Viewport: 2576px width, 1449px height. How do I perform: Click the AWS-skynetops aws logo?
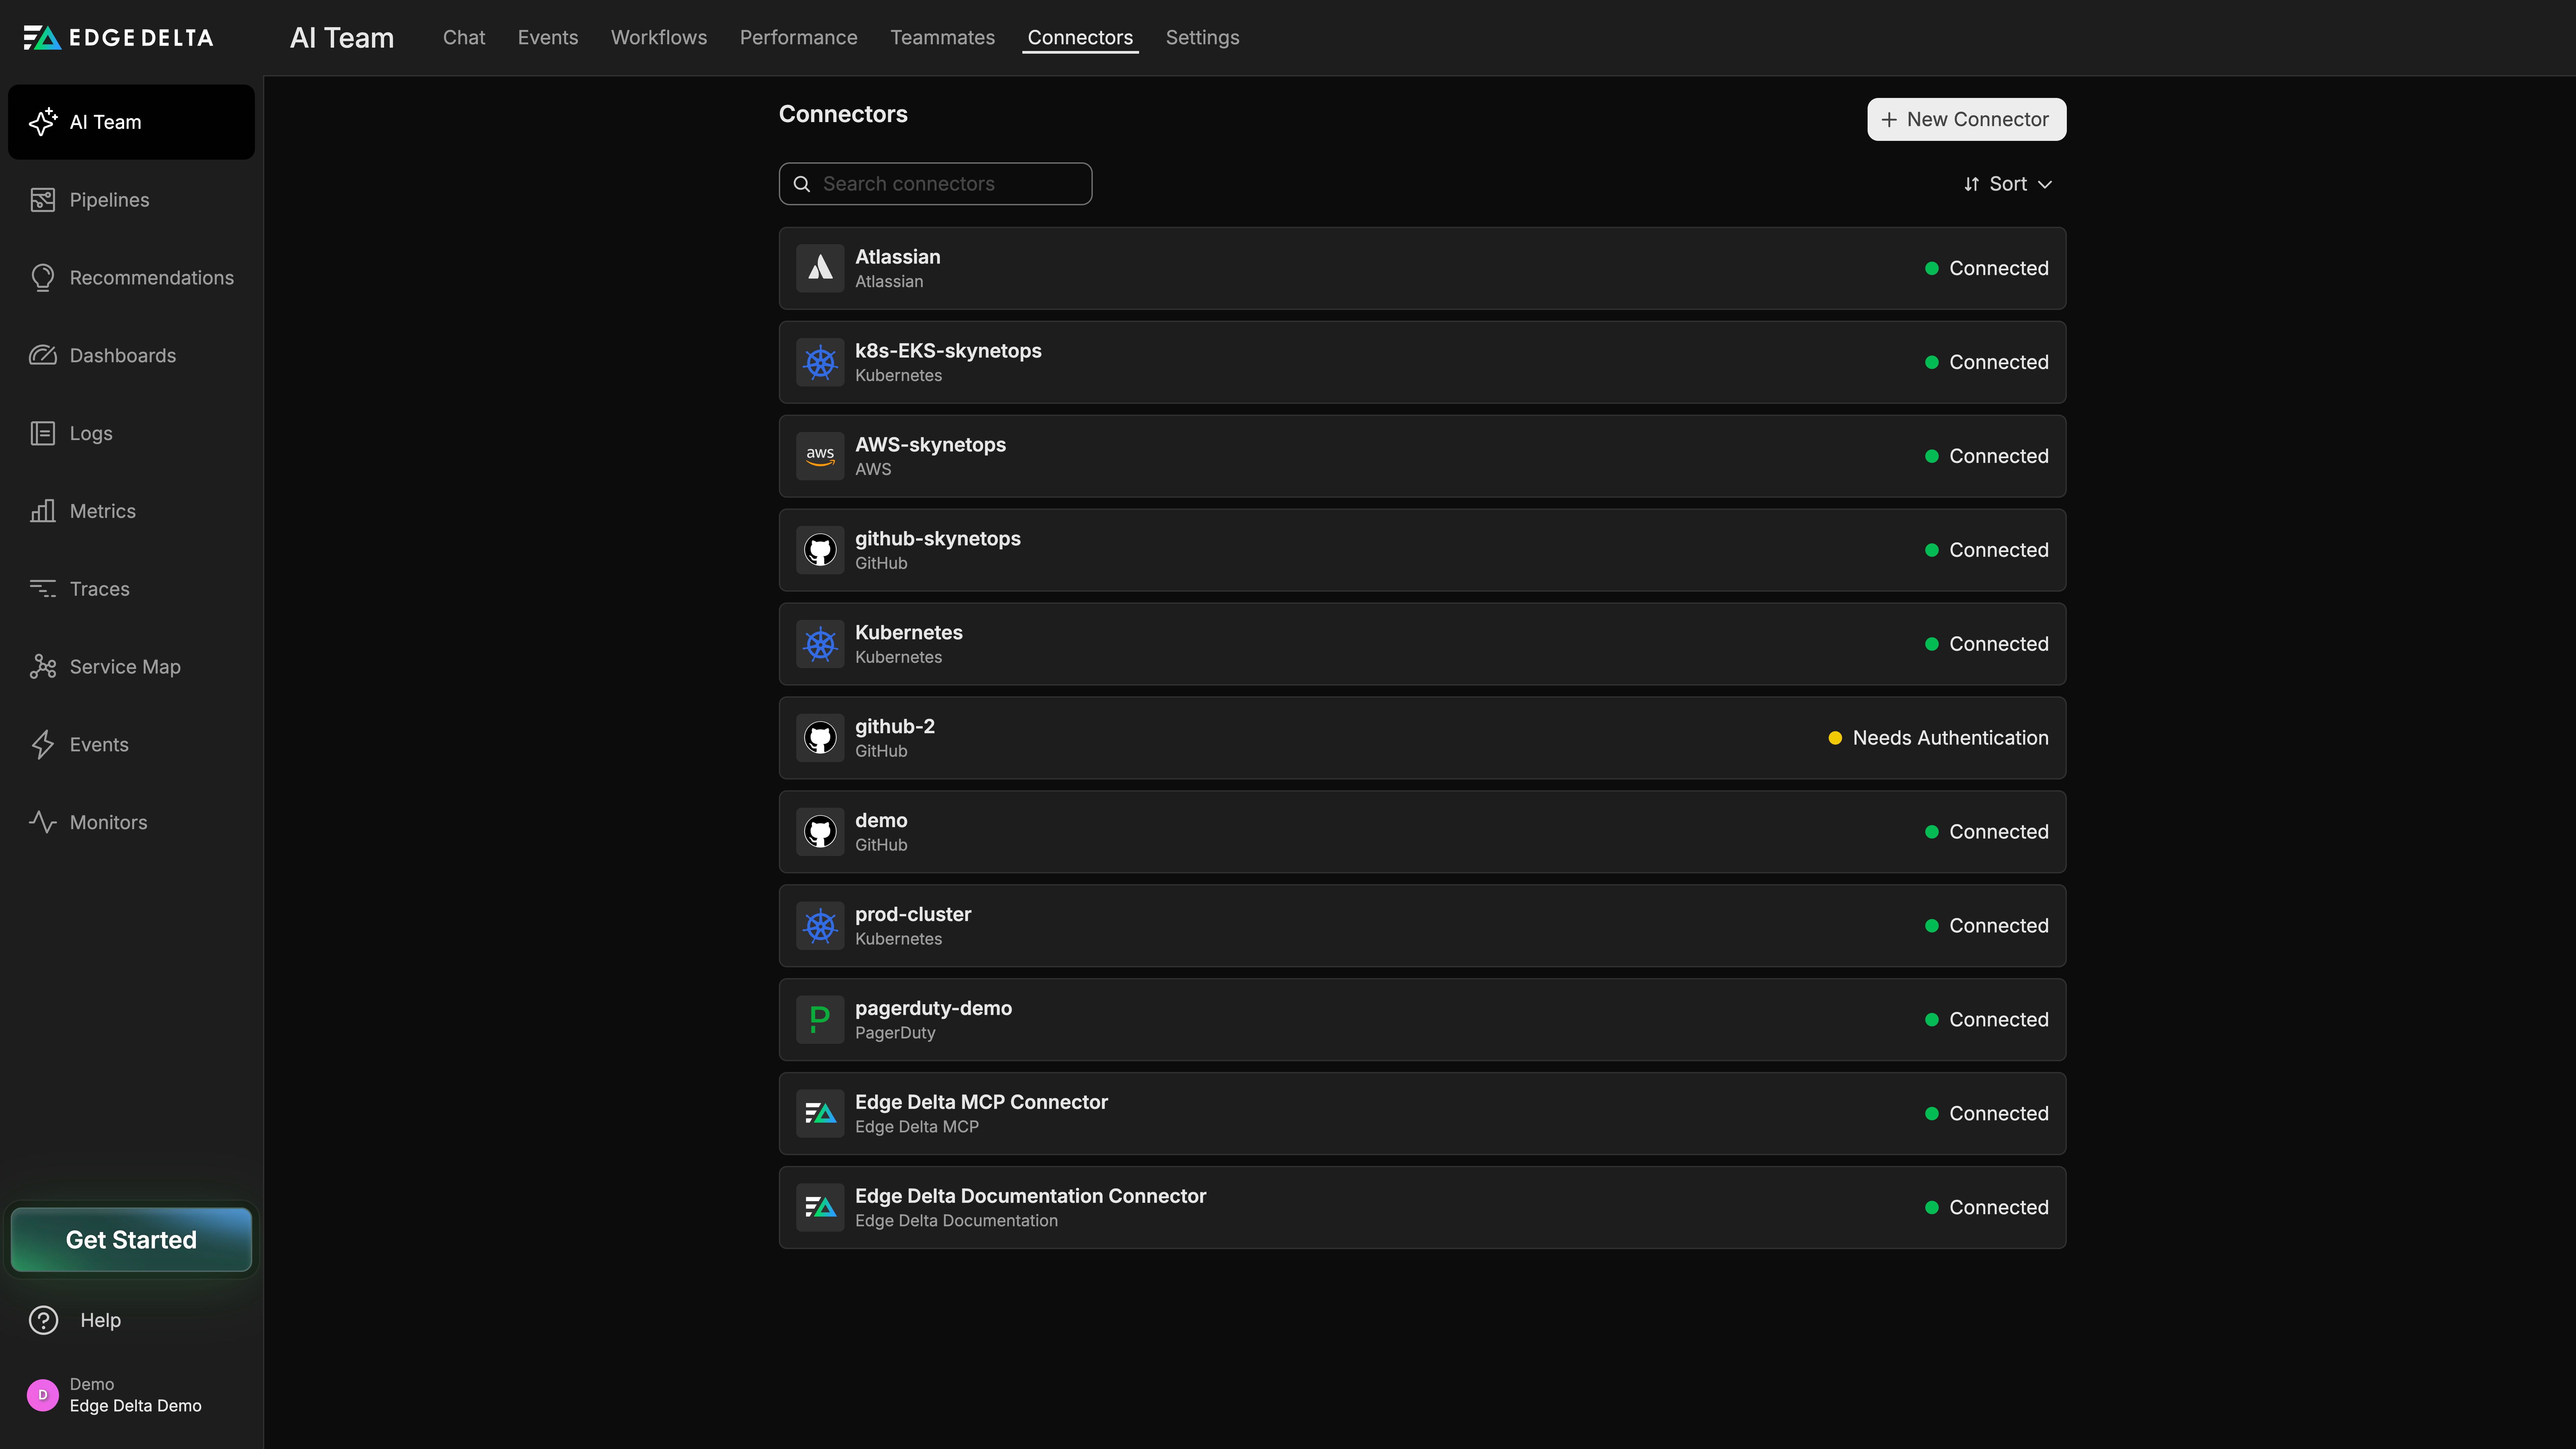(820, 456)
